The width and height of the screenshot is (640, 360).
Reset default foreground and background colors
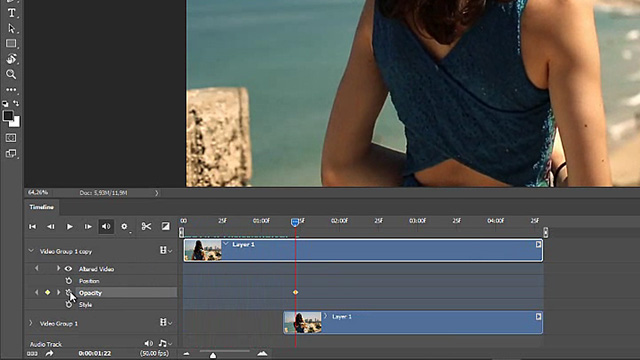(x=5, y=104)
